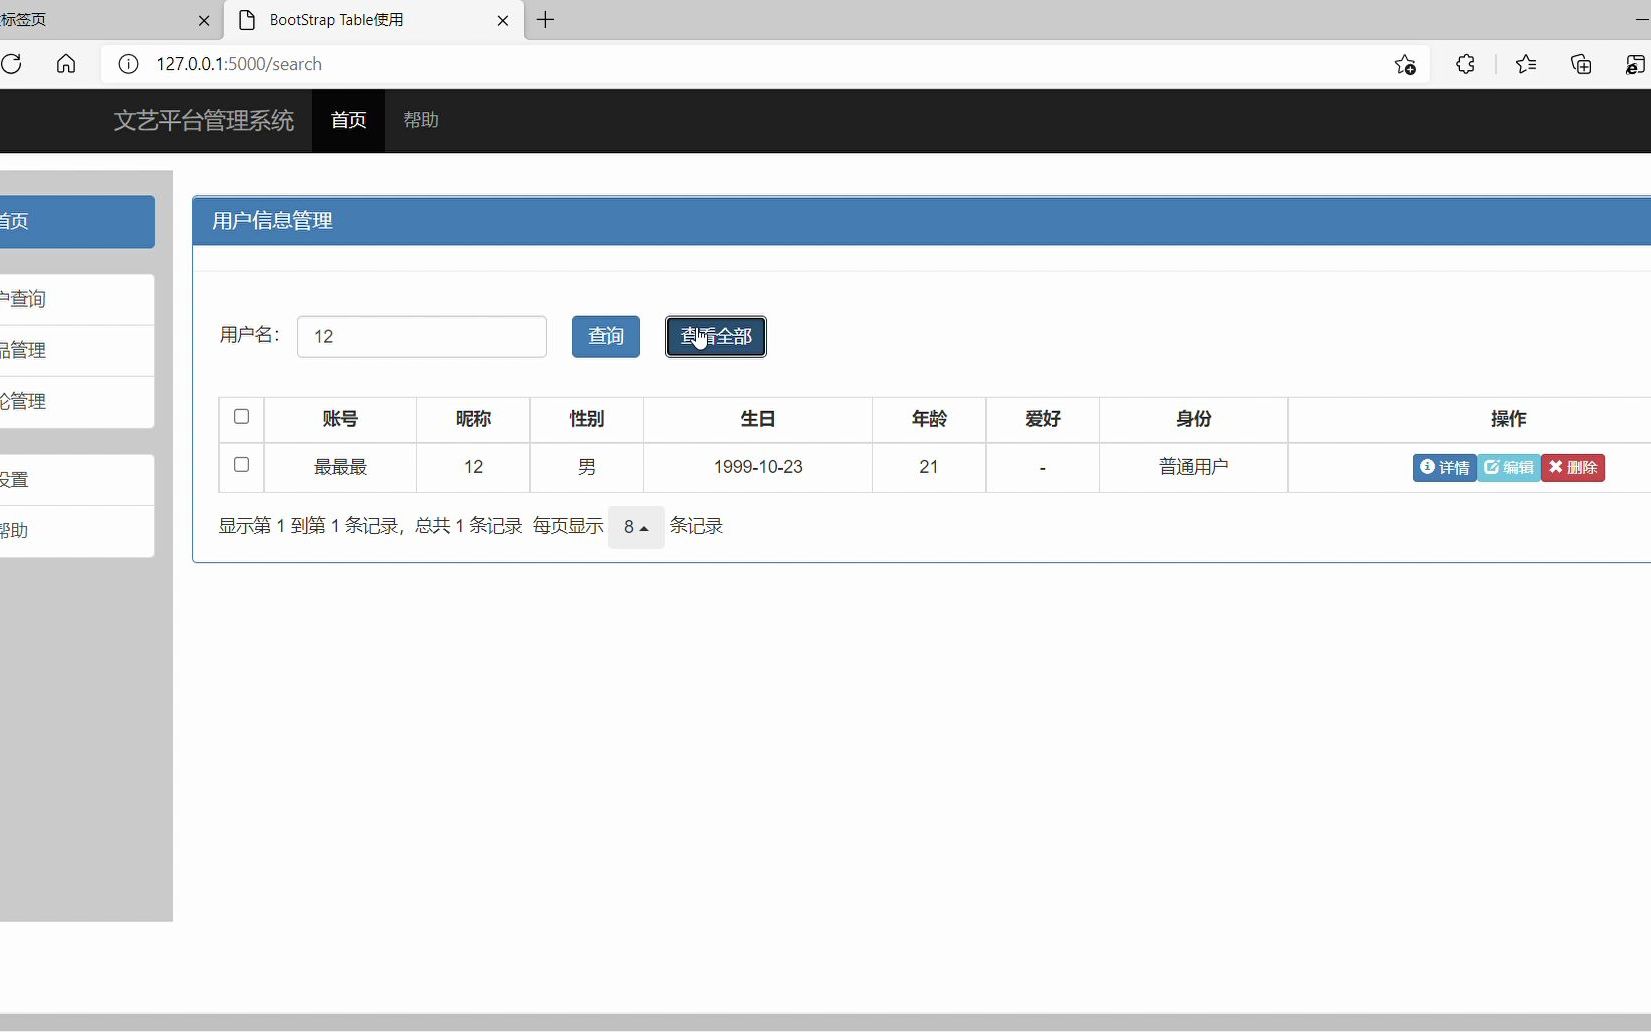Select highlighted 首页 sidebar item
Viewport: 1651px width, 1032px height.
point(77,221)
